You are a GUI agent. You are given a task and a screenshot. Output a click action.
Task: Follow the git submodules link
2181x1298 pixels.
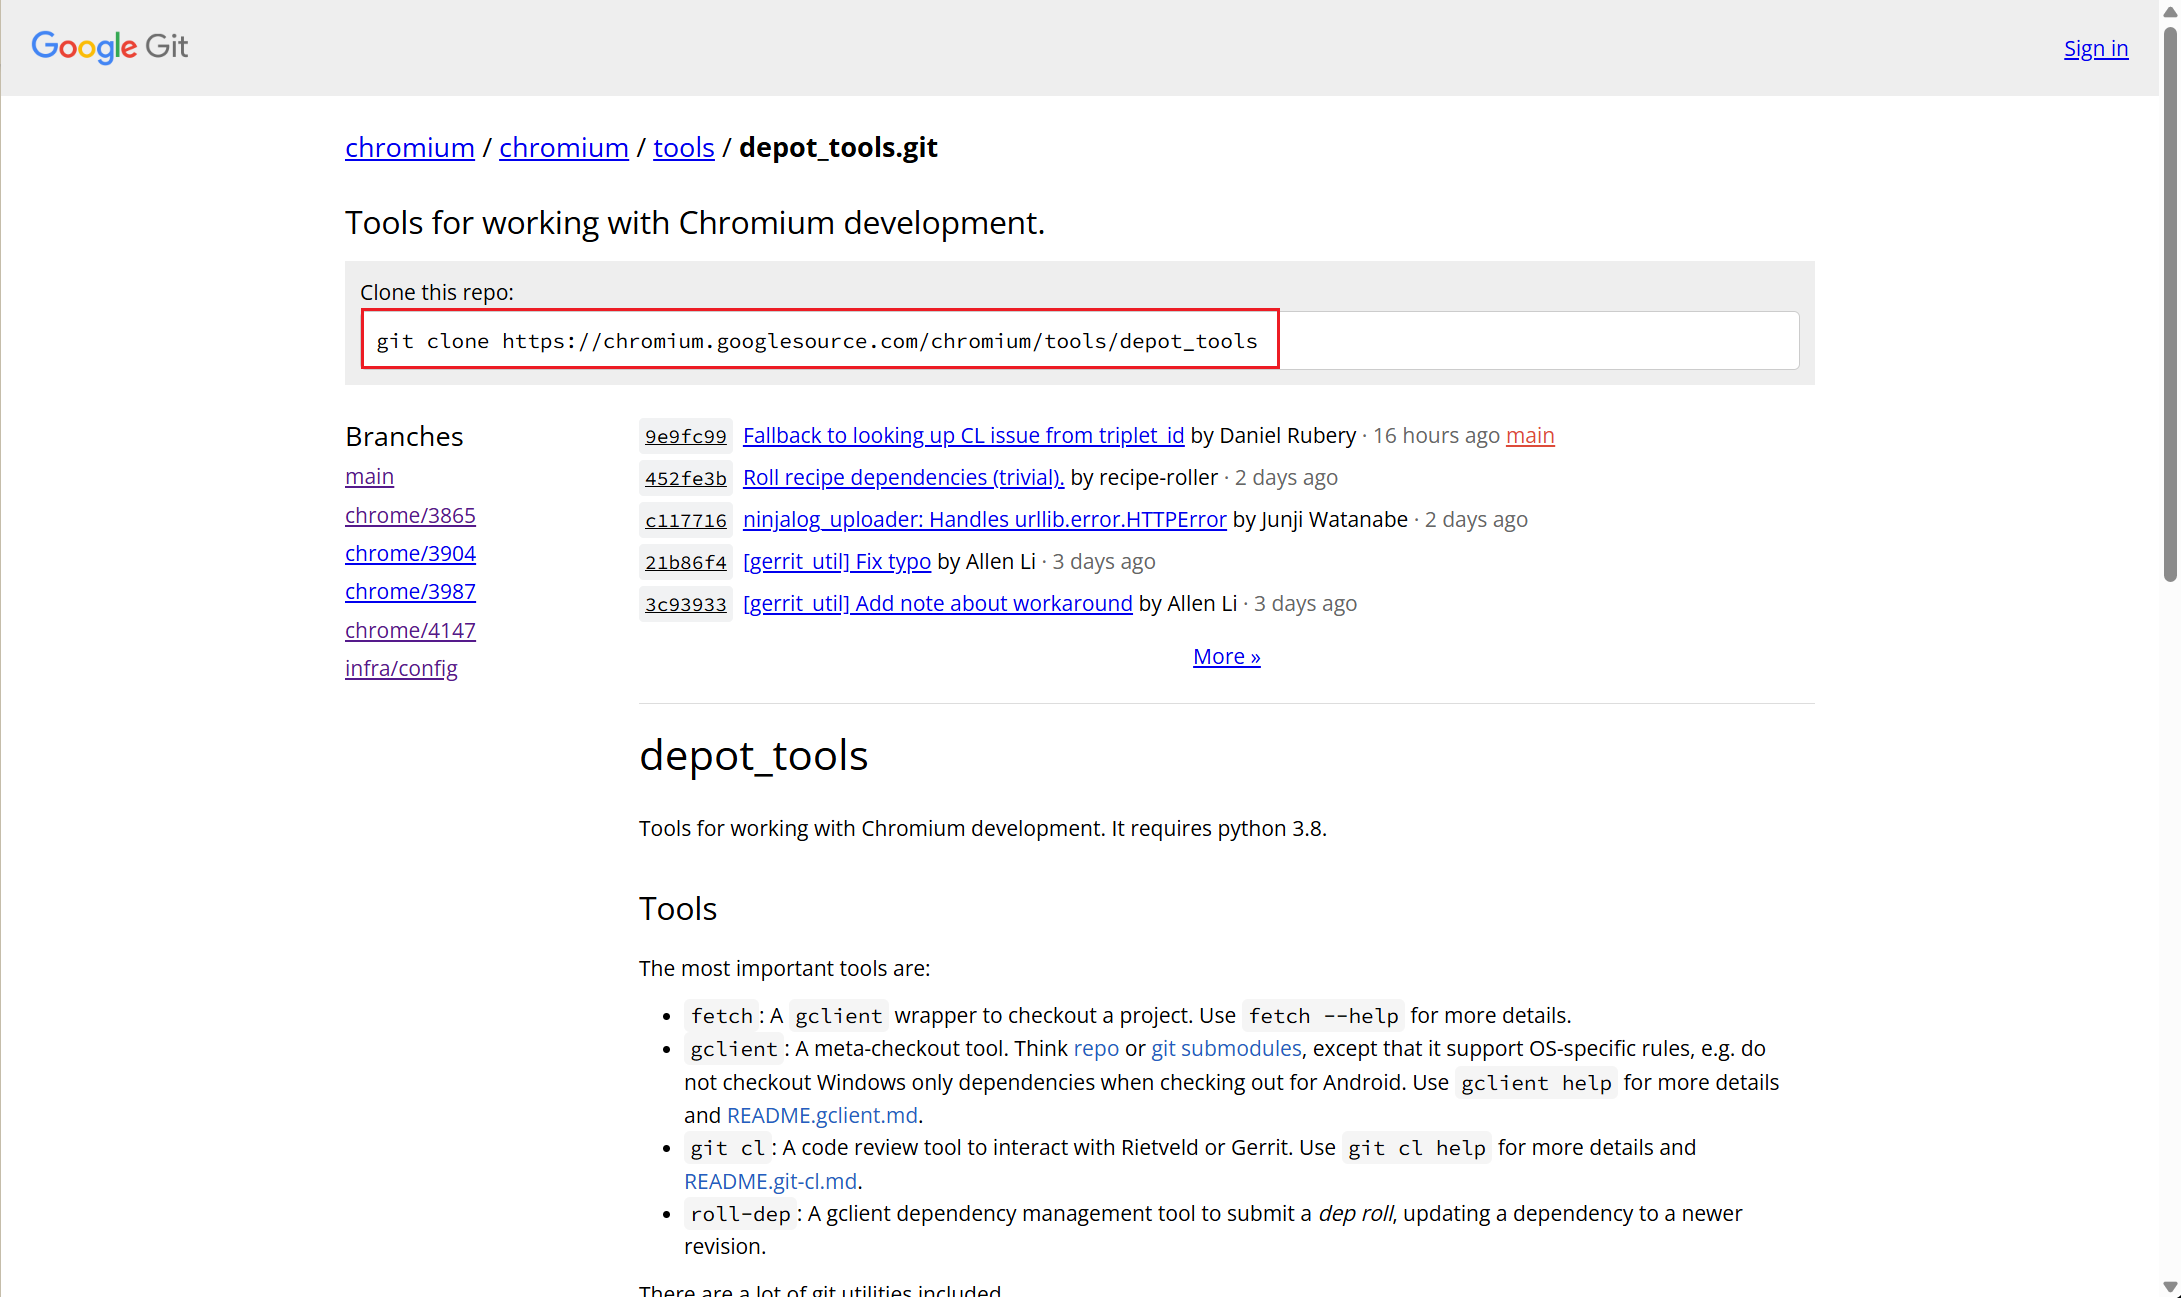[1226, 1048]
